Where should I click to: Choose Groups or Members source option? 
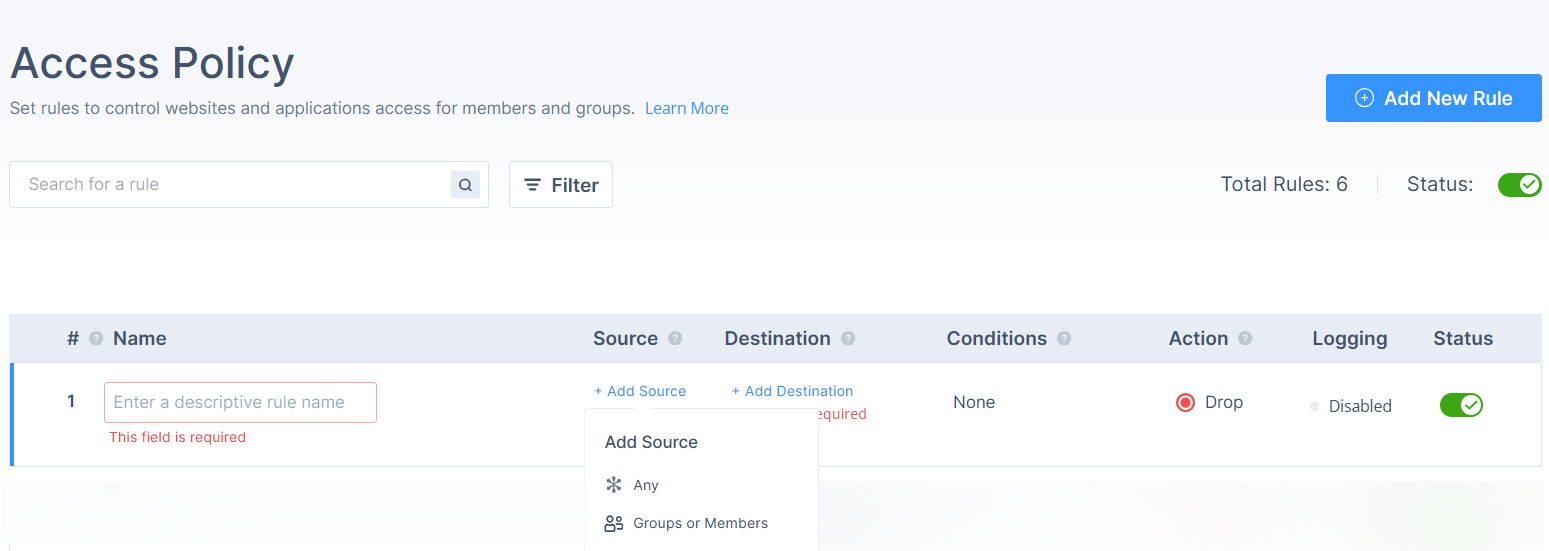[x=700, y=523]
